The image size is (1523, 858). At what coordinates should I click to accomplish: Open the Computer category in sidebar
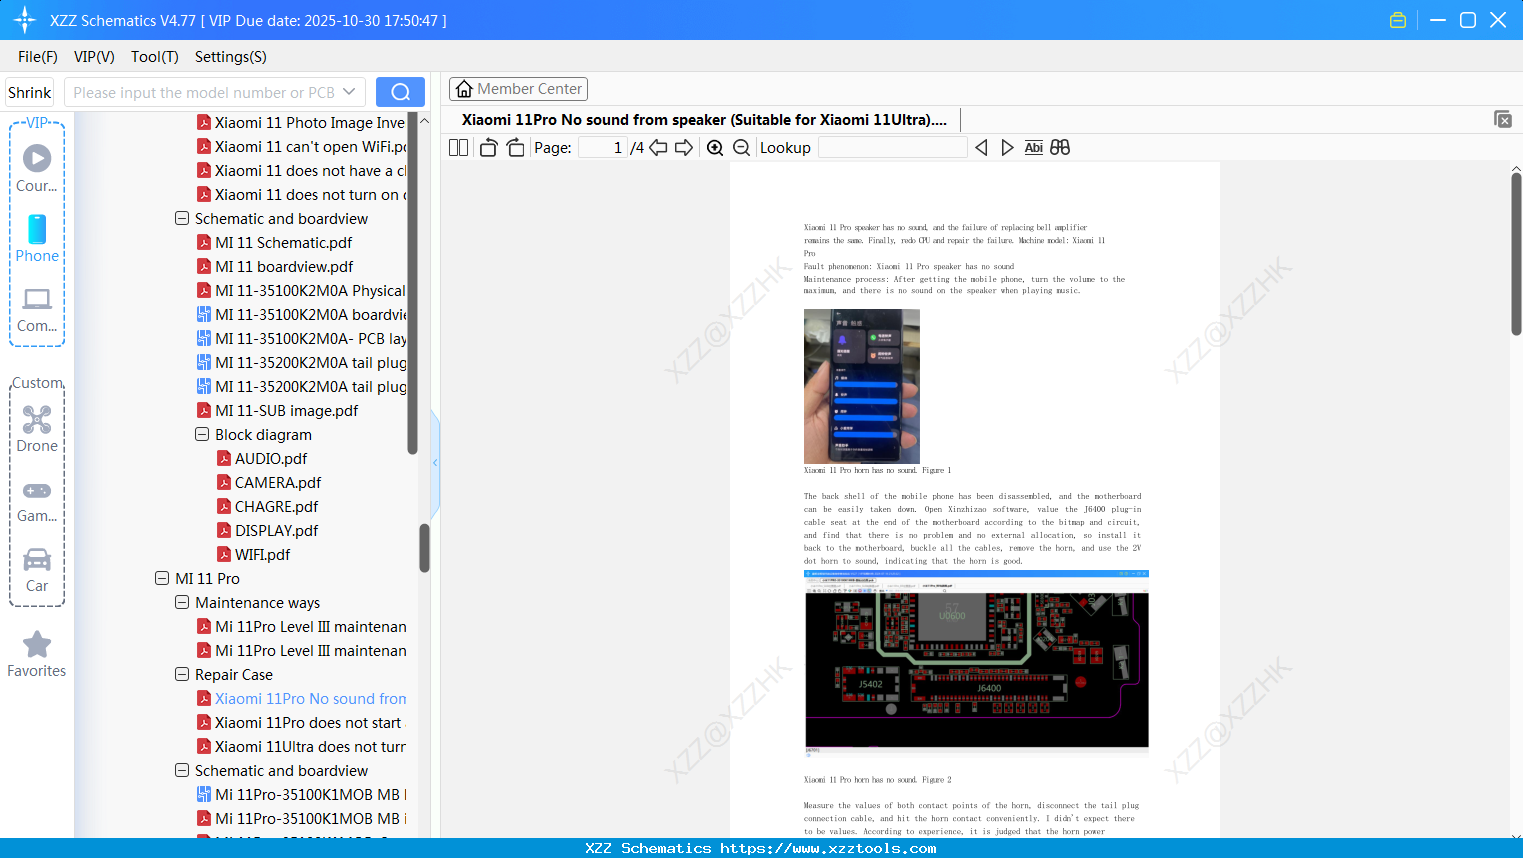[37, 309]
